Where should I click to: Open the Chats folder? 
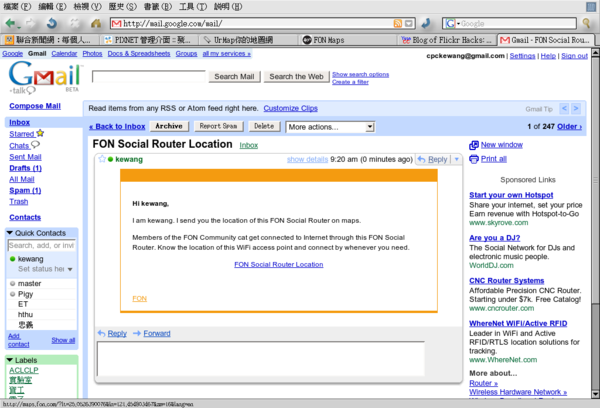(x=24, y=145)
